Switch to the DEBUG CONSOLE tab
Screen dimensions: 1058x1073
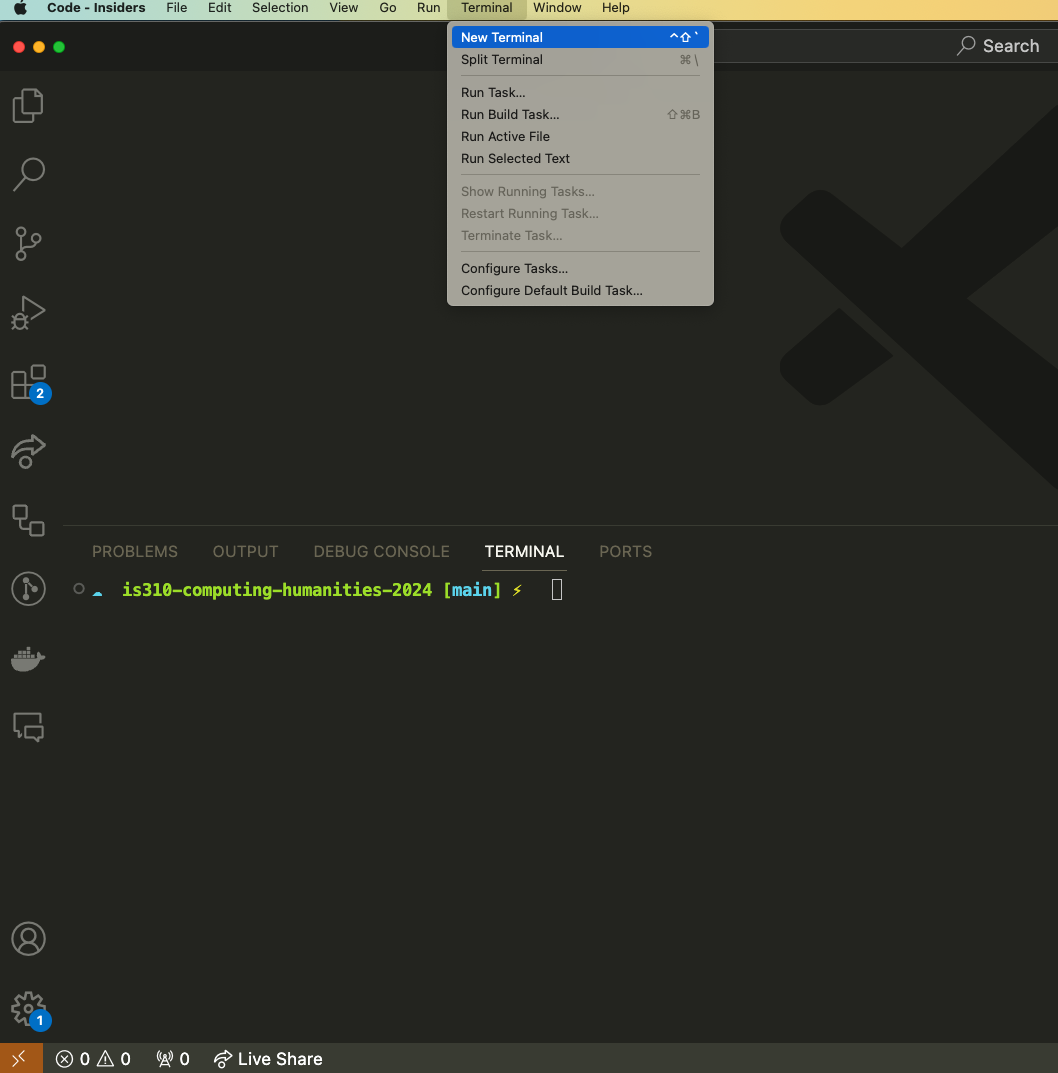tap(381, 552)
